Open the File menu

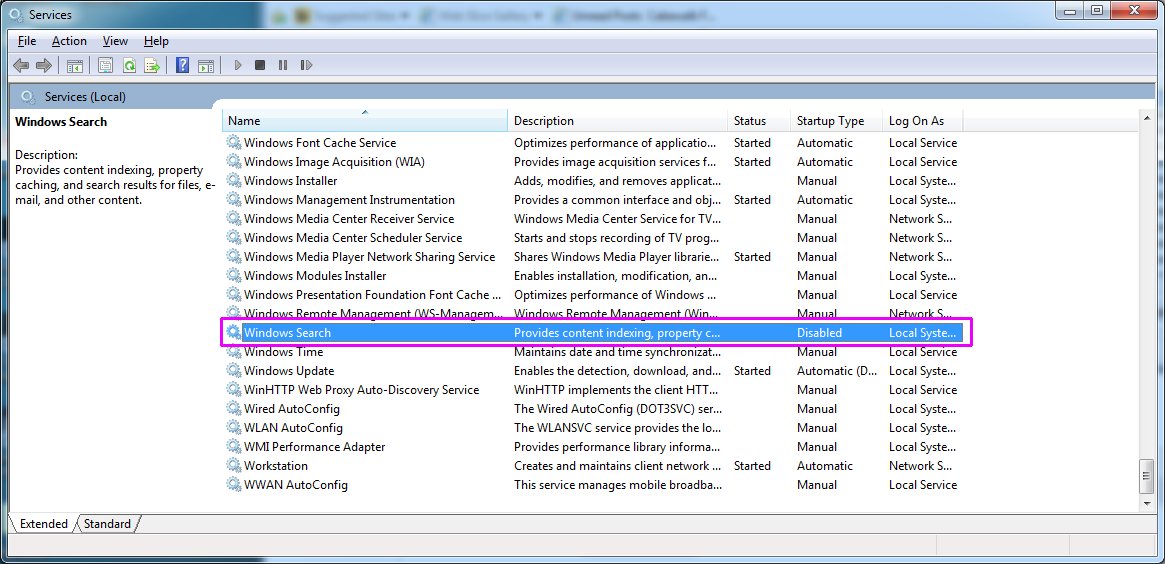pyautogui.click(x=27, y=42)
